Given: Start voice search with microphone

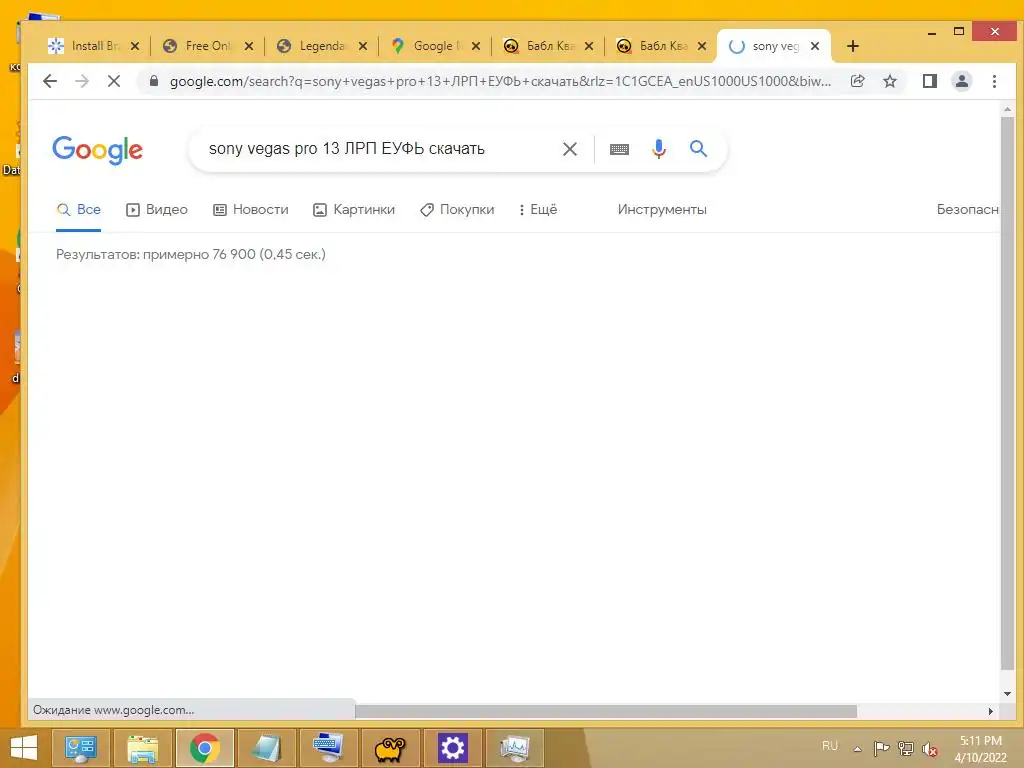Looking at the screenshot, I should pos(659,149).
